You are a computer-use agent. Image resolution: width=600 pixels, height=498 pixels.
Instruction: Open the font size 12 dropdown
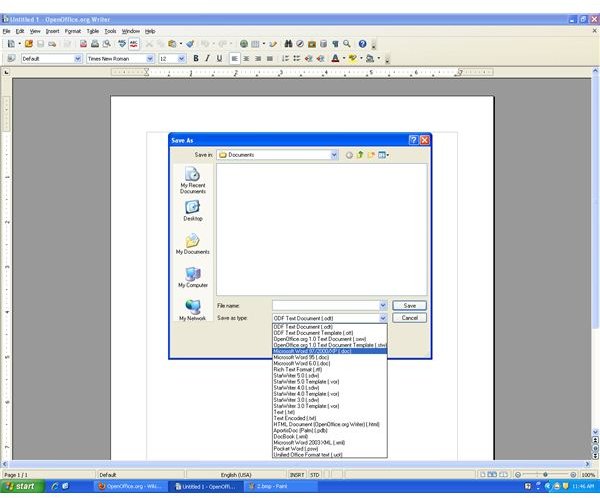click(x=182, y=59)
